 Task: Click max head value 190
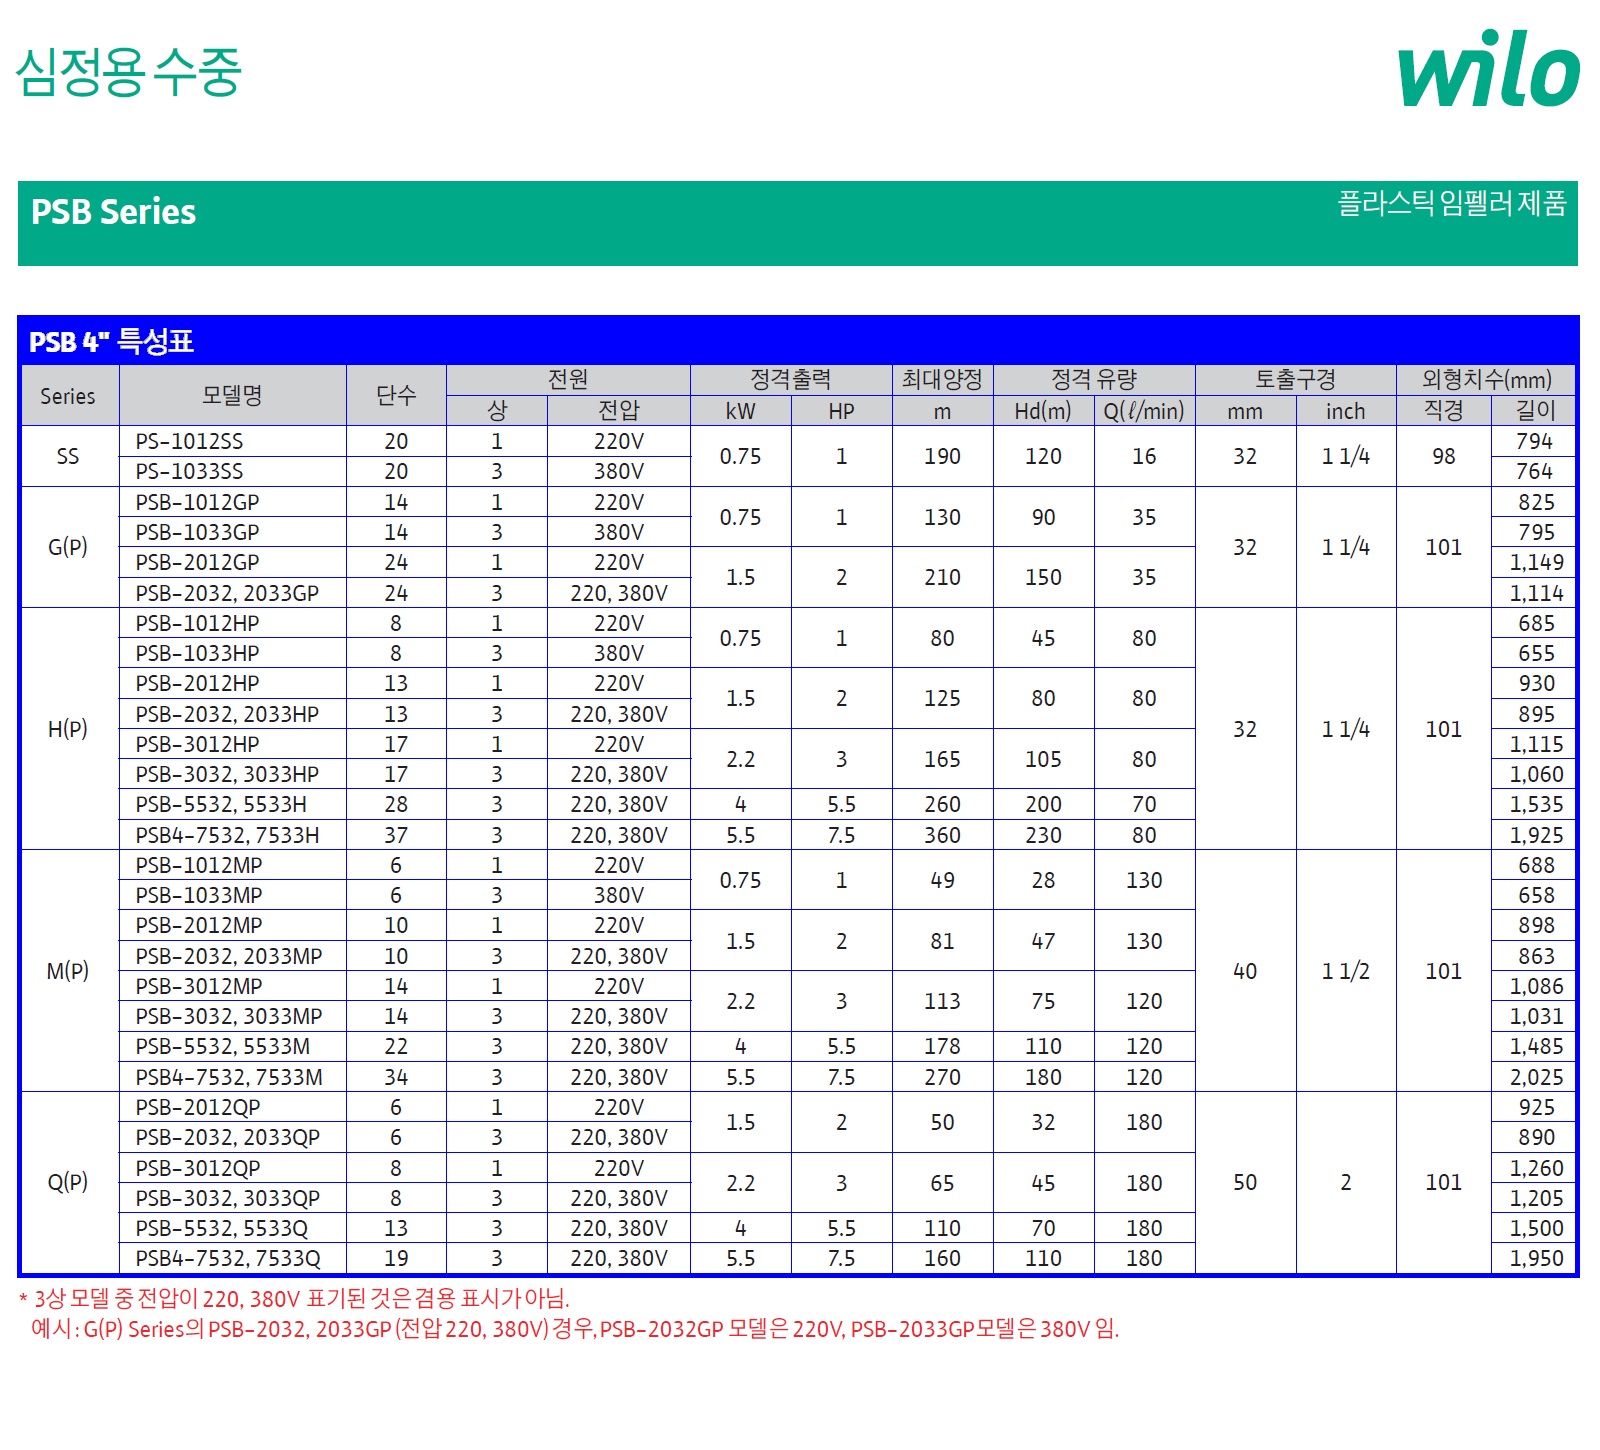point(942,456)
